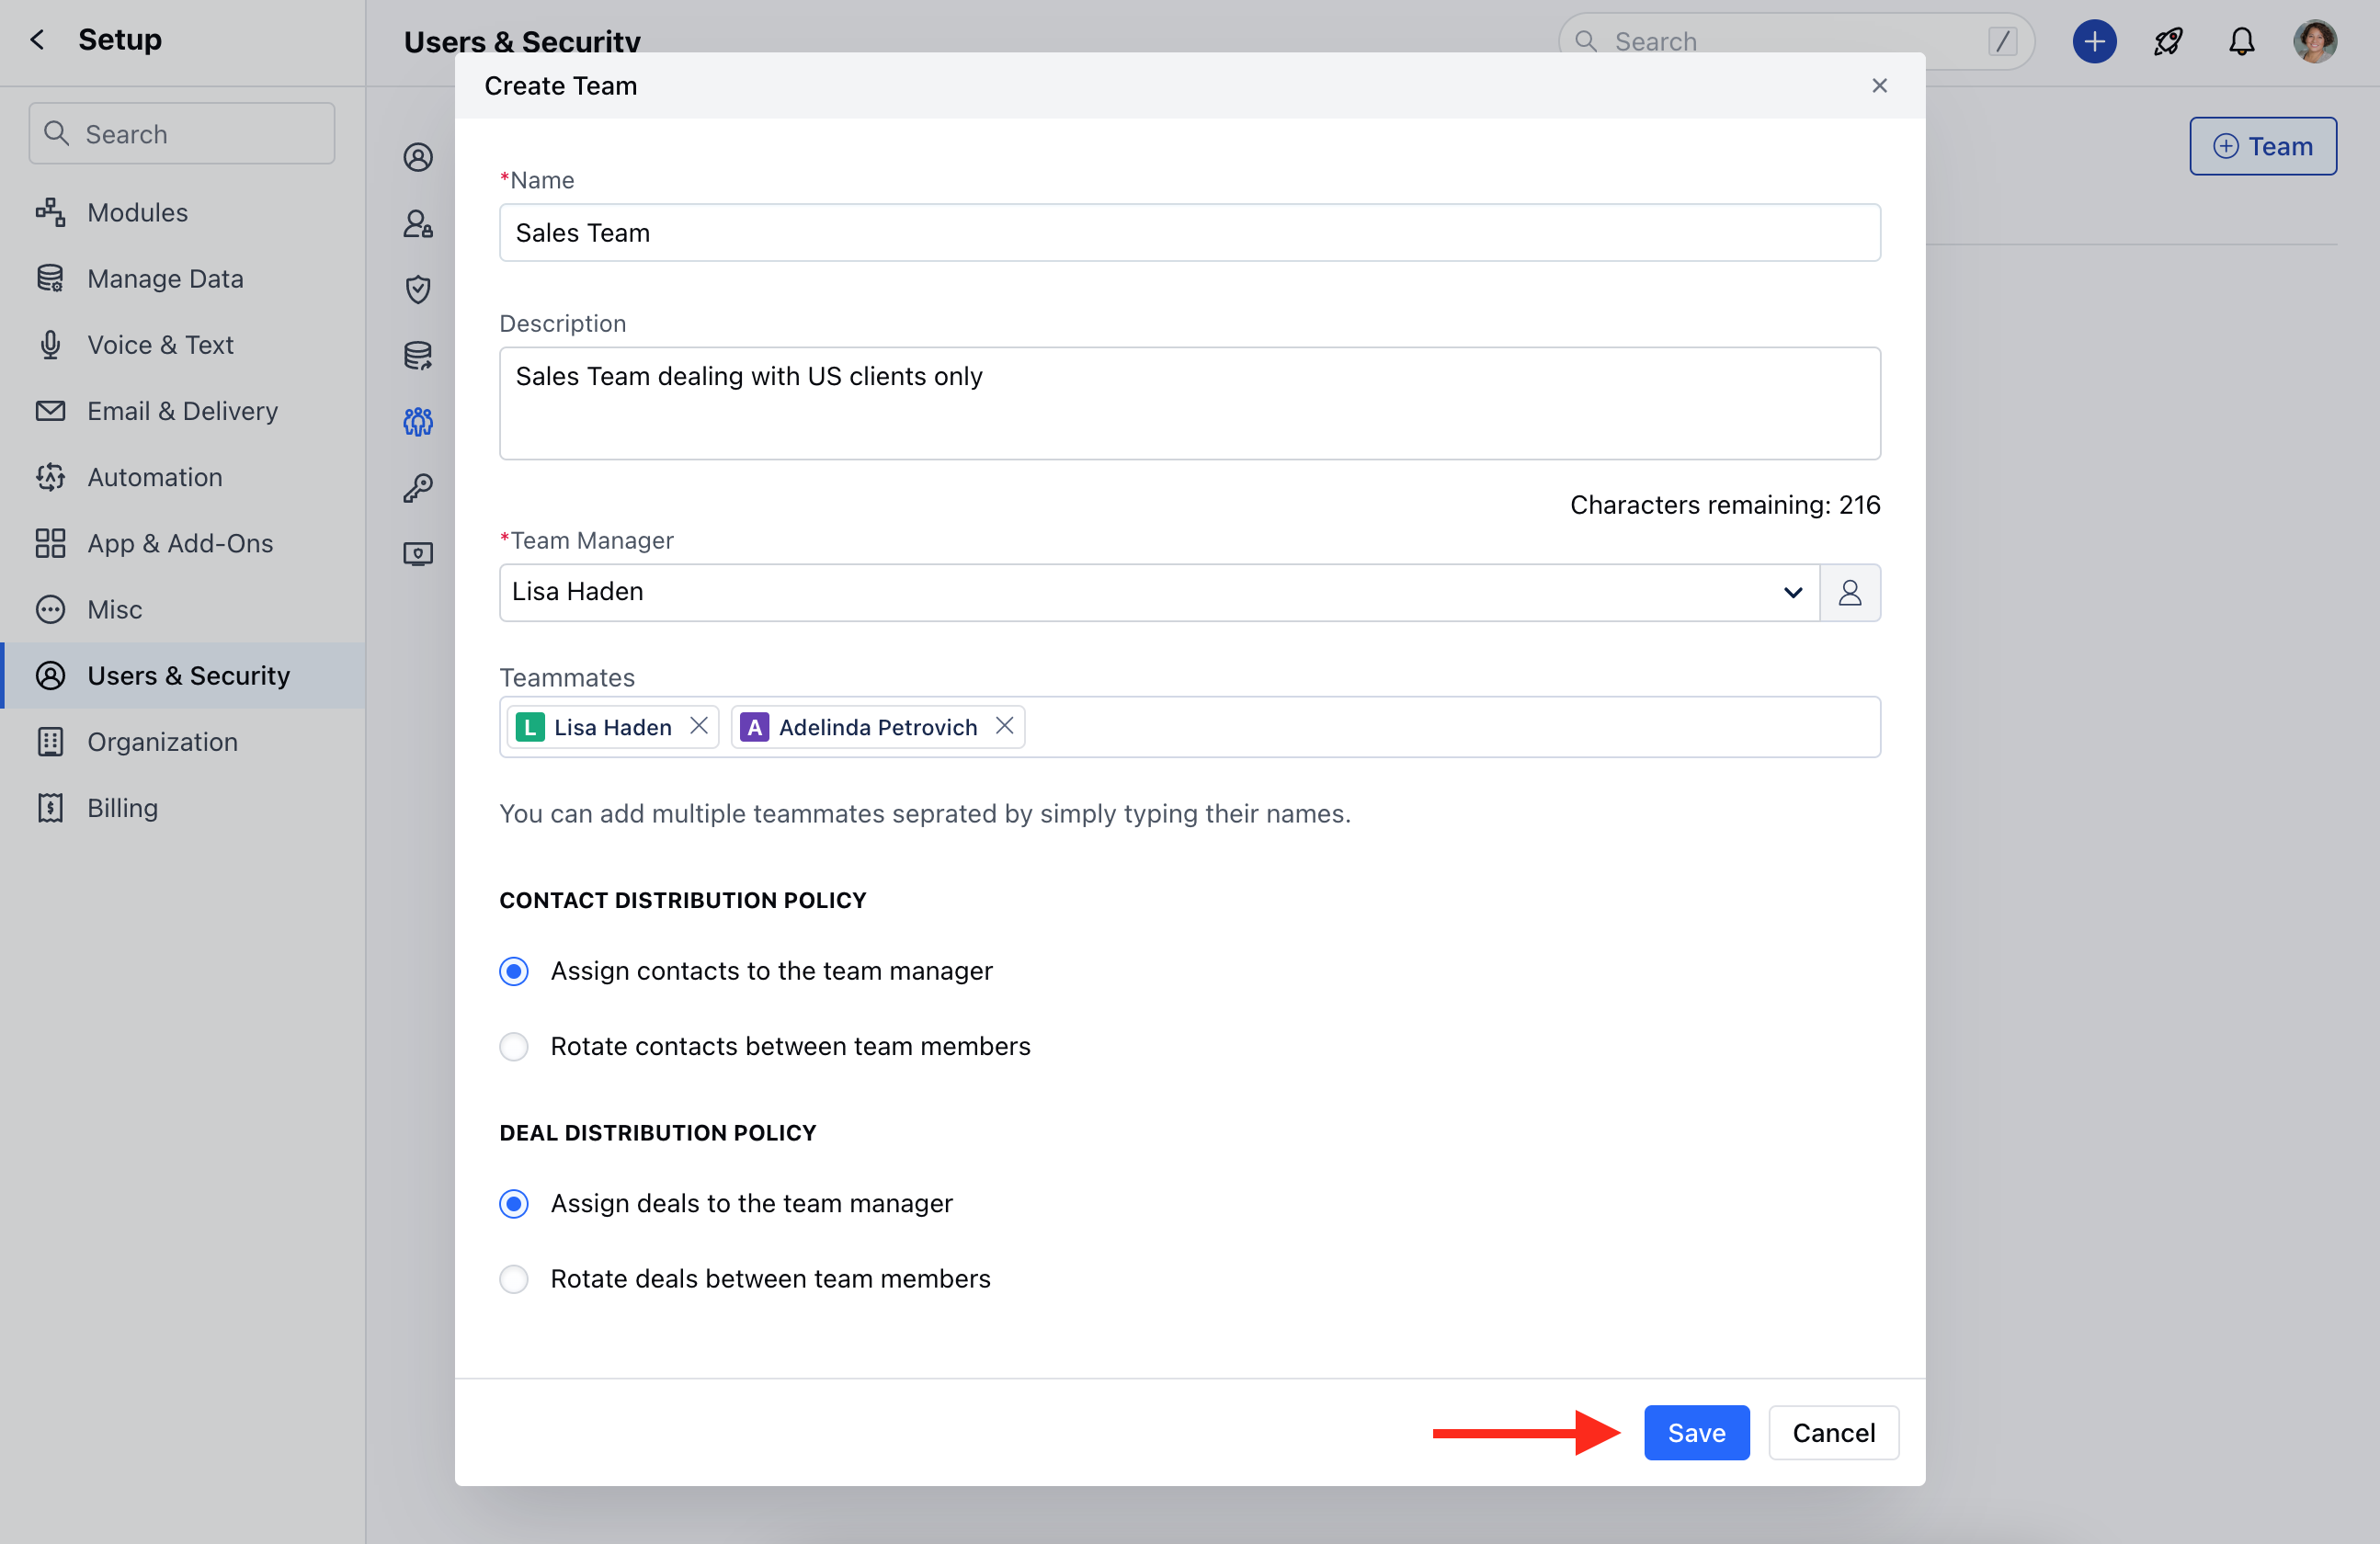
Task: Remove Lisa Haden from Teammates
Action: coord(699,726)
